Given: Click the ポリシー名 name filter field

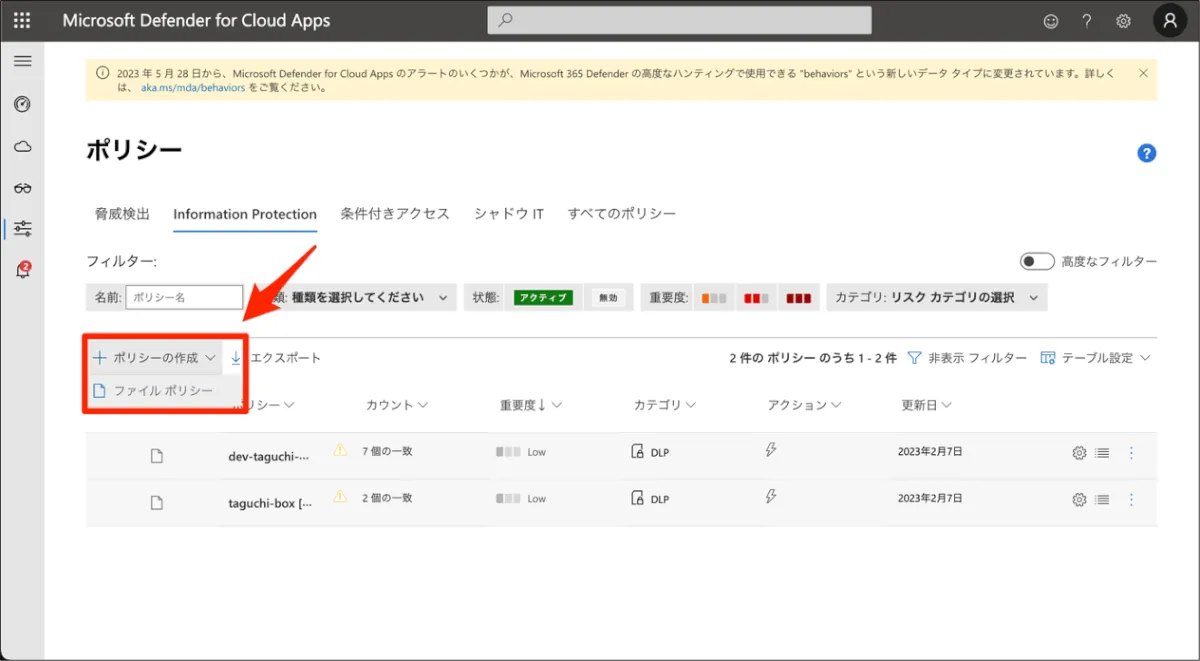Looking at the screenshot, I should click(184, 298).
